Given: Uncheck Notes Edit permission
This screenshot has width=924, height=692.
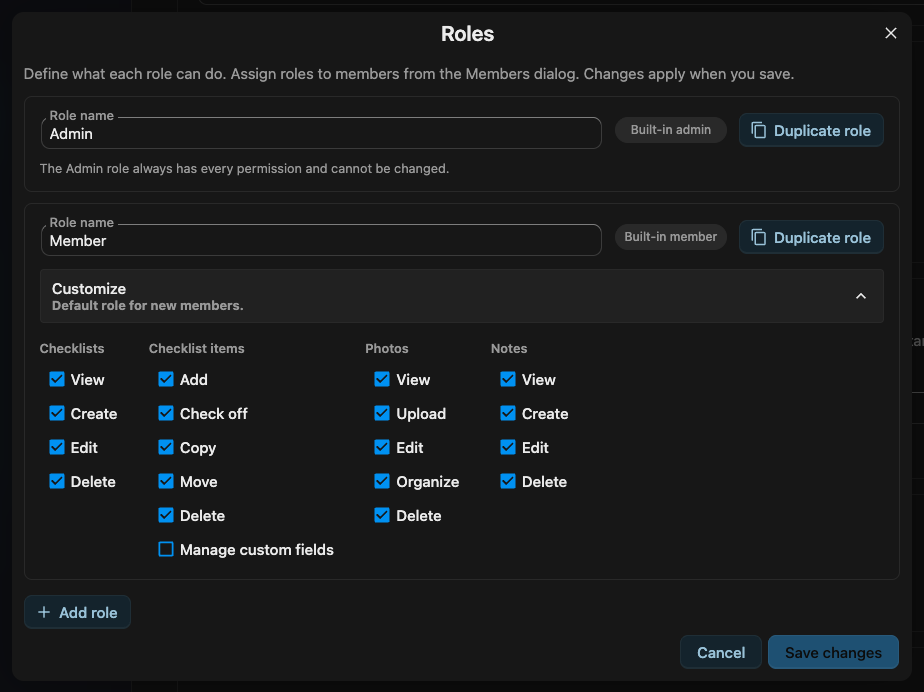Looking at the screenshot, I should tap(508, 447).
